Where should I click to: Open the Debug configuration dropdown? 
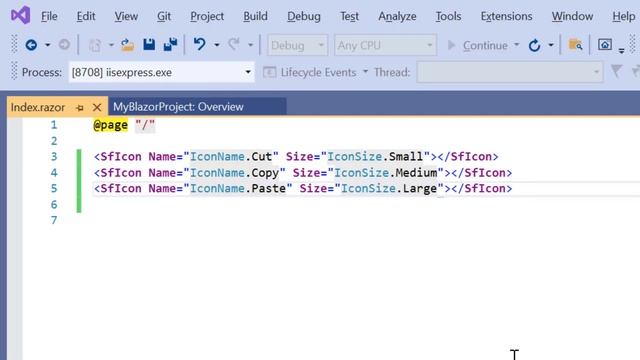pos(298,45)
